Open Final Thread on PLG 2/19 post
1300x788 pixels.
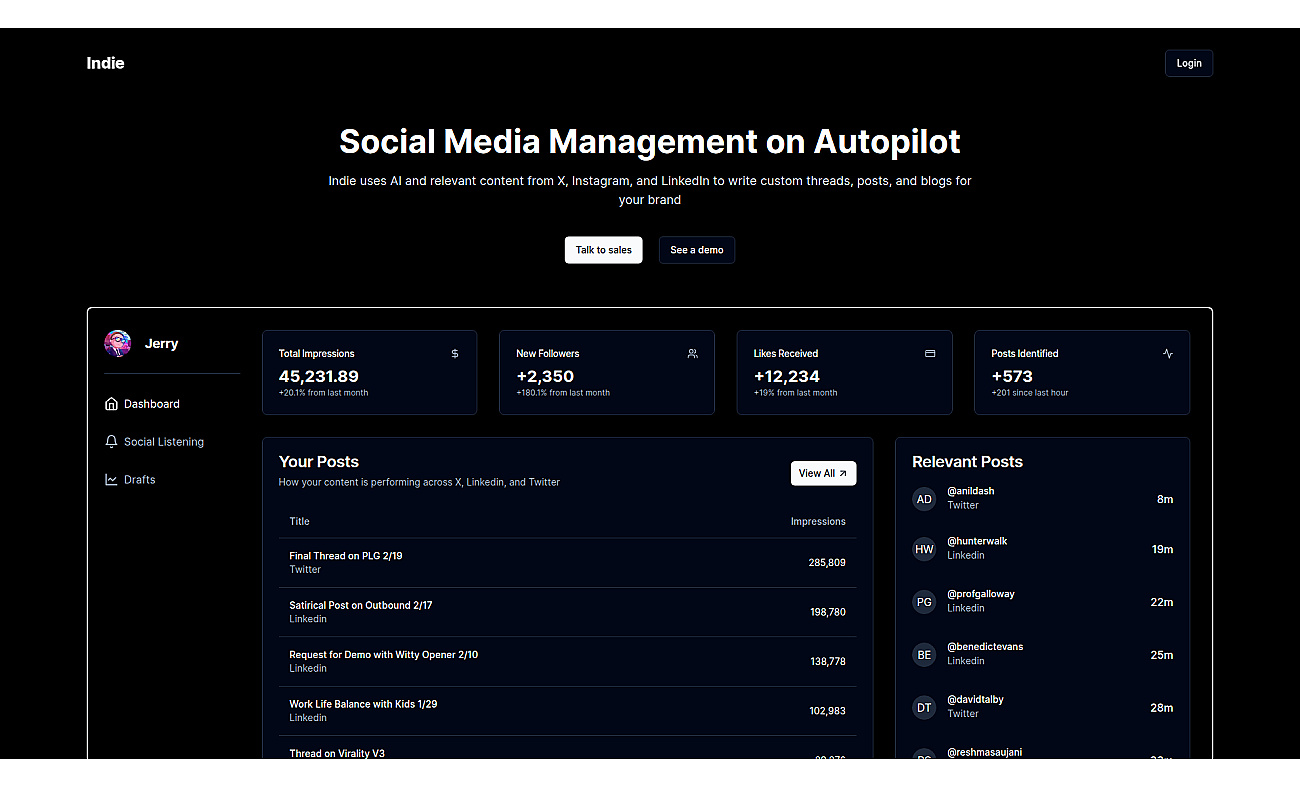(x=346, y=556)
